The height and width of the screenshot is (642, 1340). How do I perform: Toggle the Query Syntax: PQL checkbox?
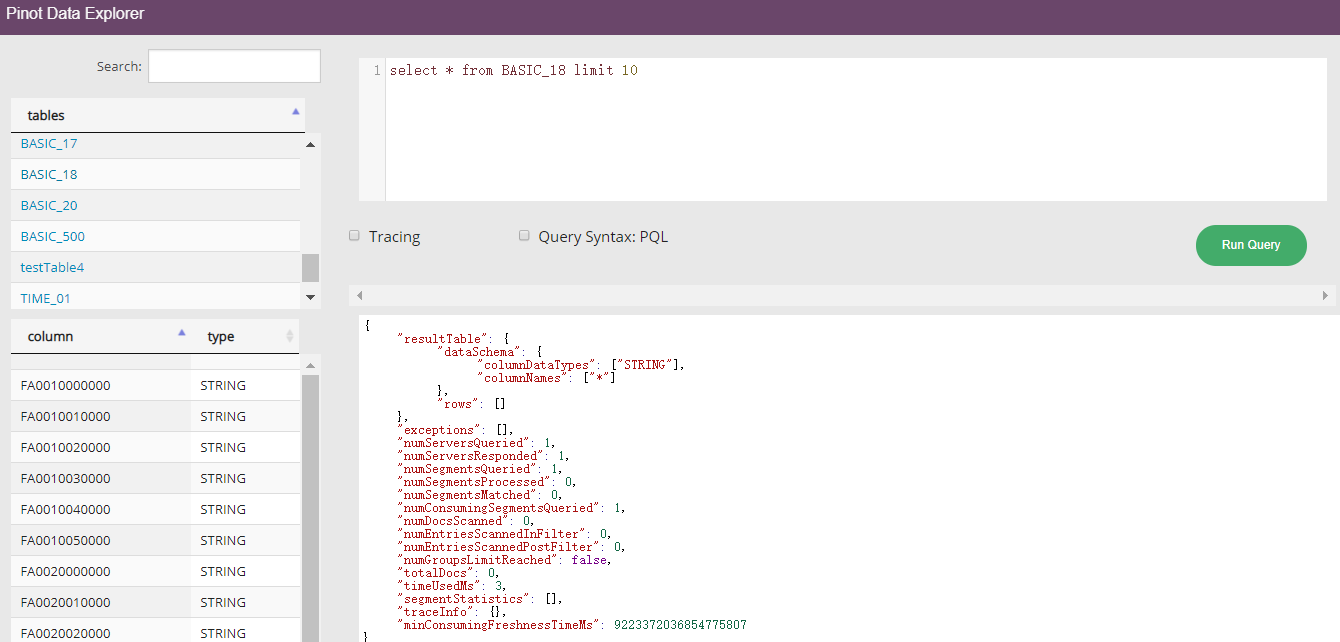[x=524, y=236]
